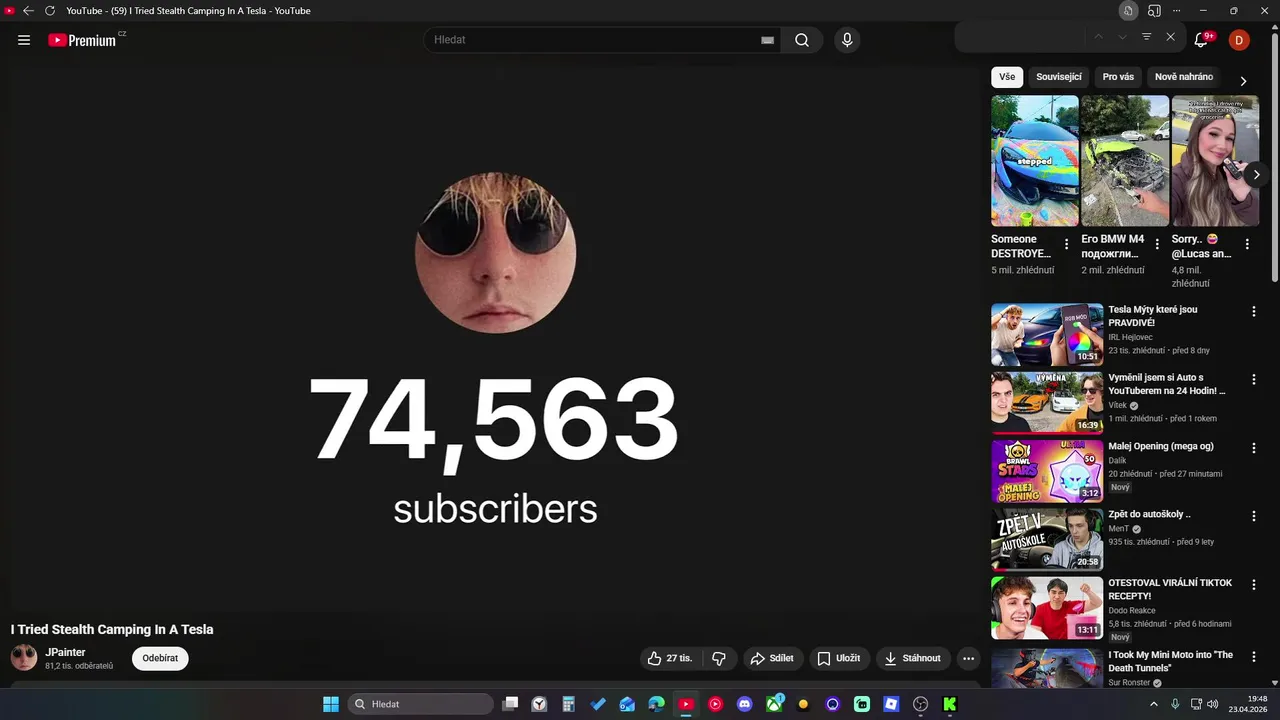Open options for OTESTOVAL VIRÁLNÍ TIKTOK video
1280x720 pixels.
[x=1254, y=584]
